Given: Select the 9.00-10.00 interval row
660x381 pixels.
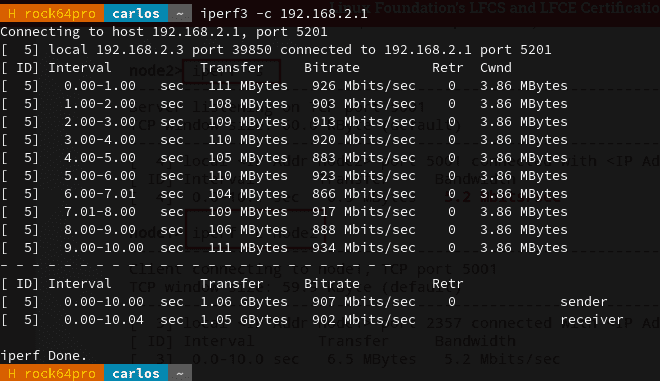Looking at the screenshot, I should 284,248.
